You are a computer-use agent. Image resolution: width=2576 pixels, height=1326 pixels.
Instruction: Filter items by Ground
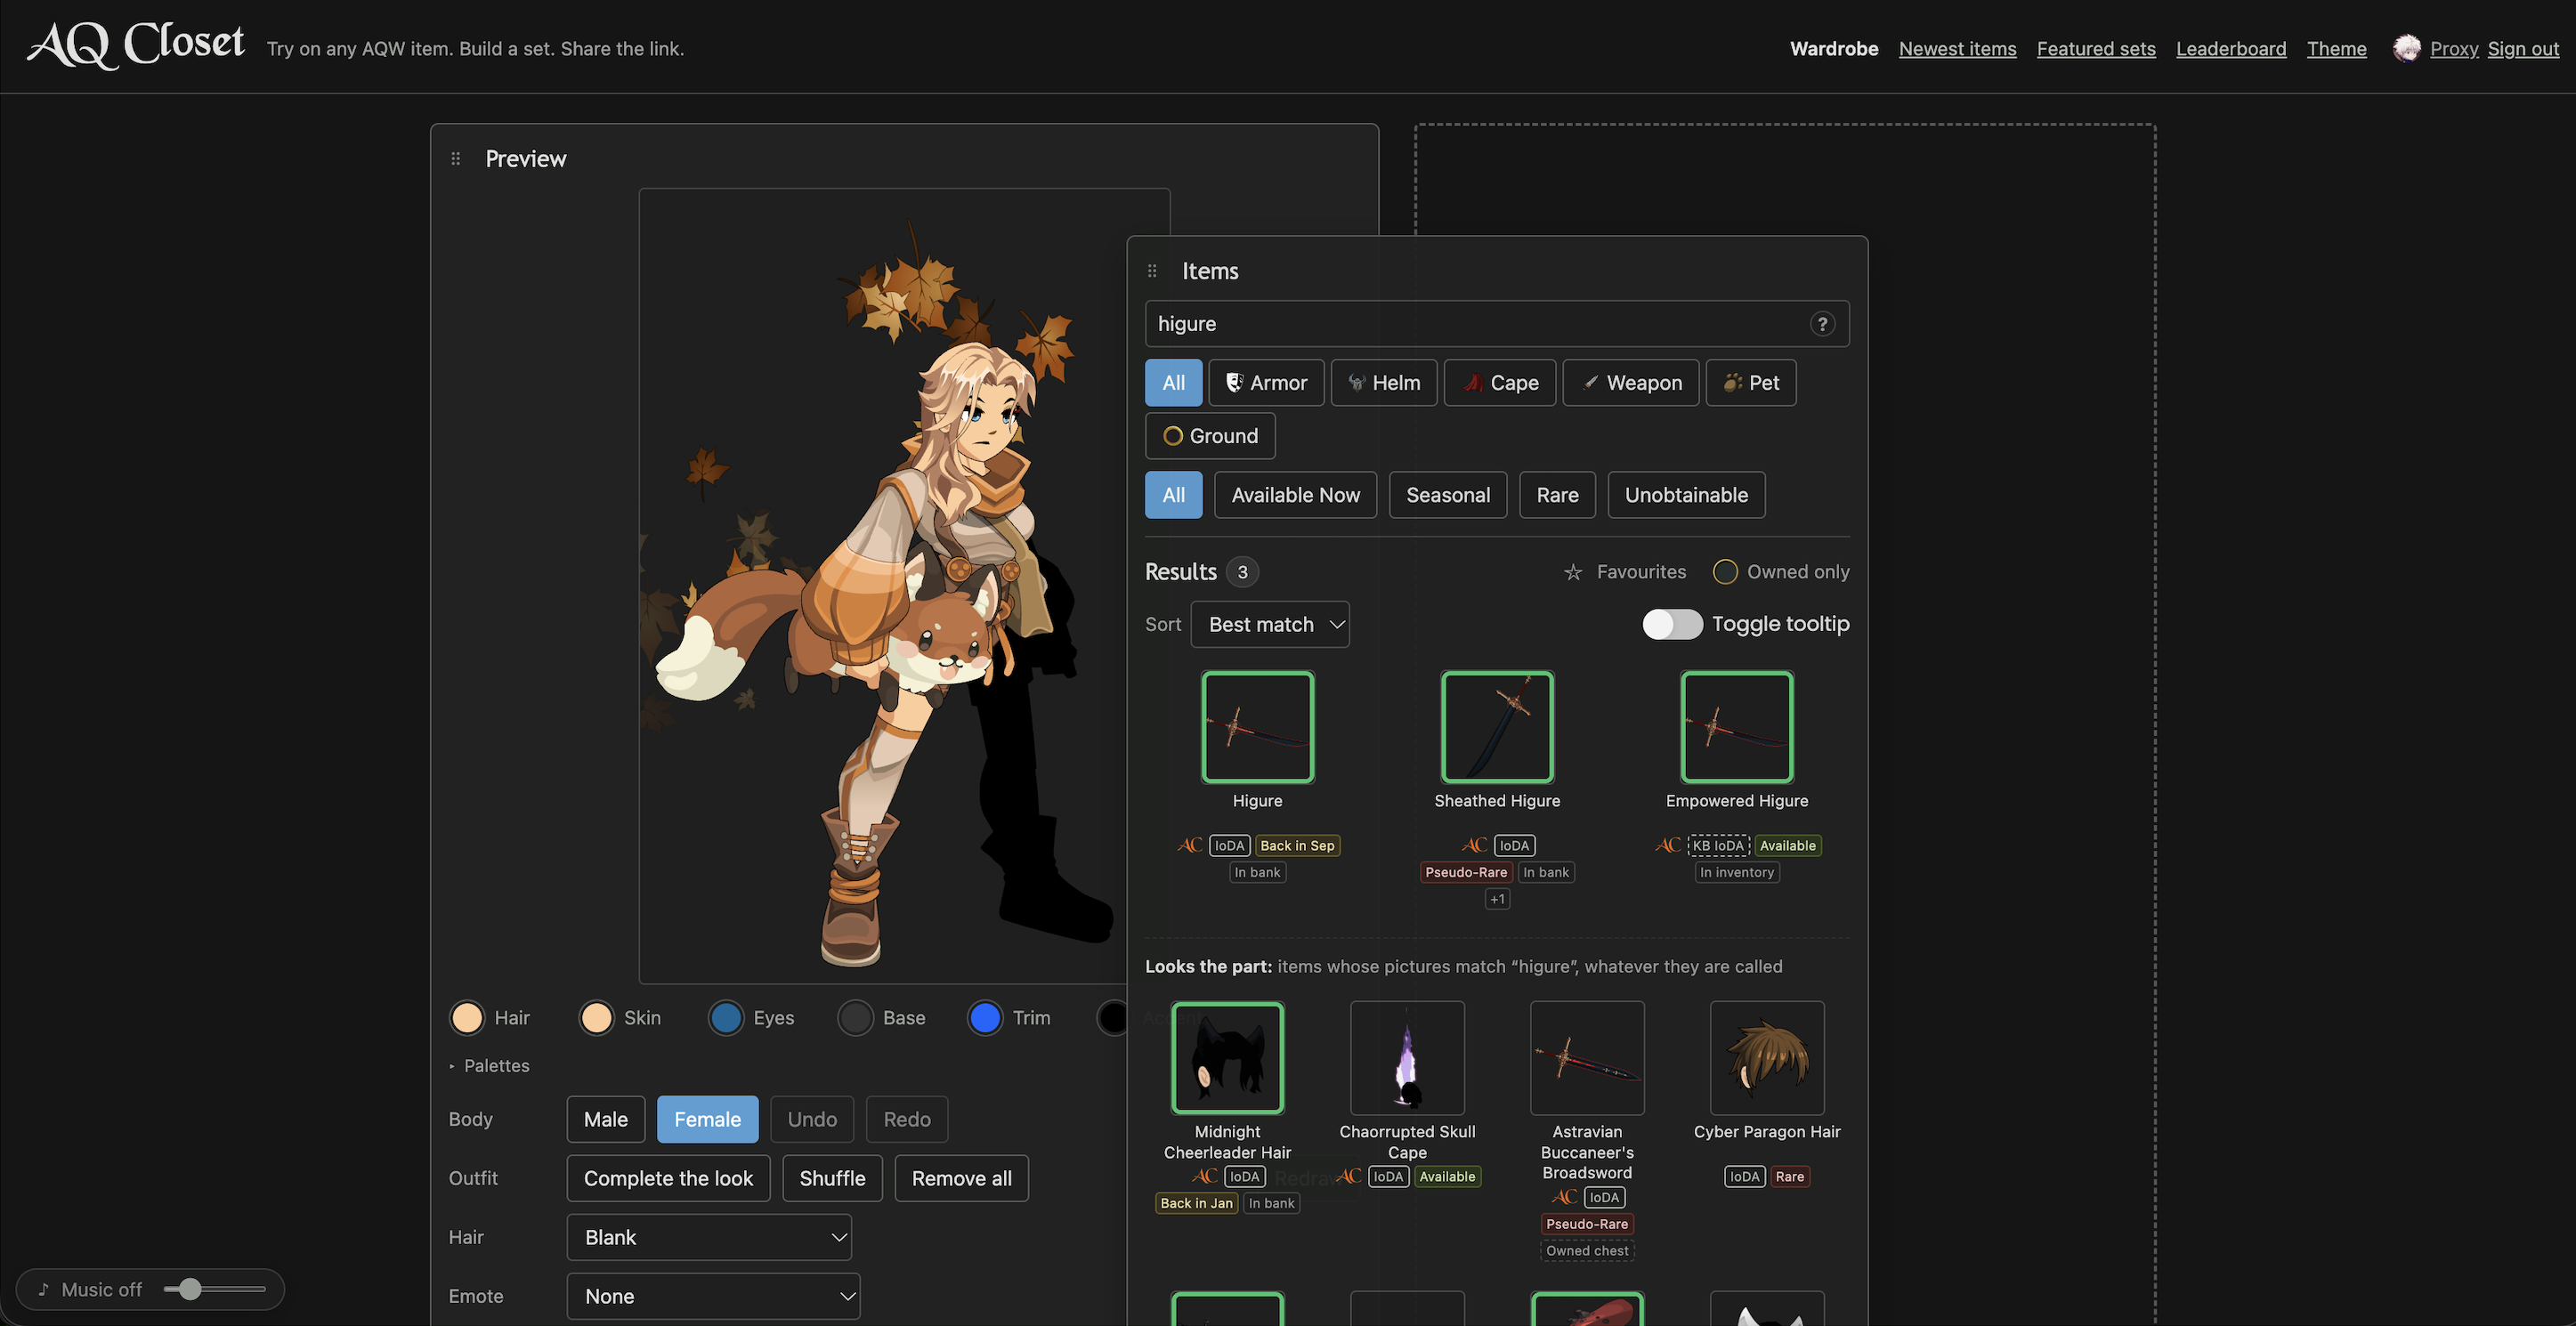1210,436
